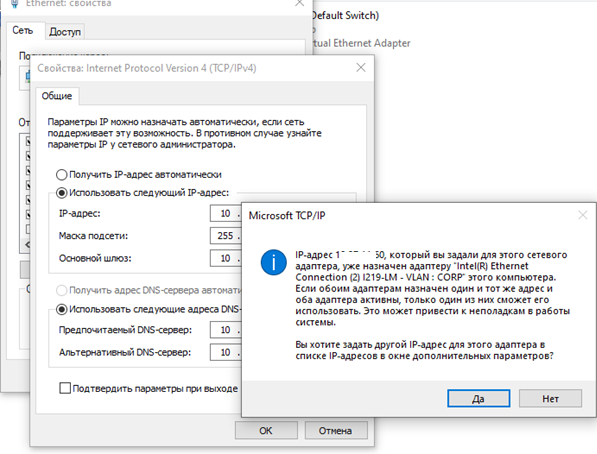Click the IP-адрес input field
The height and width of the screenshot is (454, 597).
coord(226,213)
